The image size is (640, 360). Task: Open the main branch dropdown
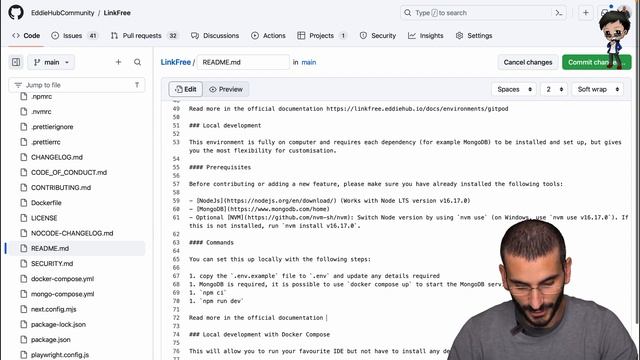click(51, 62)
